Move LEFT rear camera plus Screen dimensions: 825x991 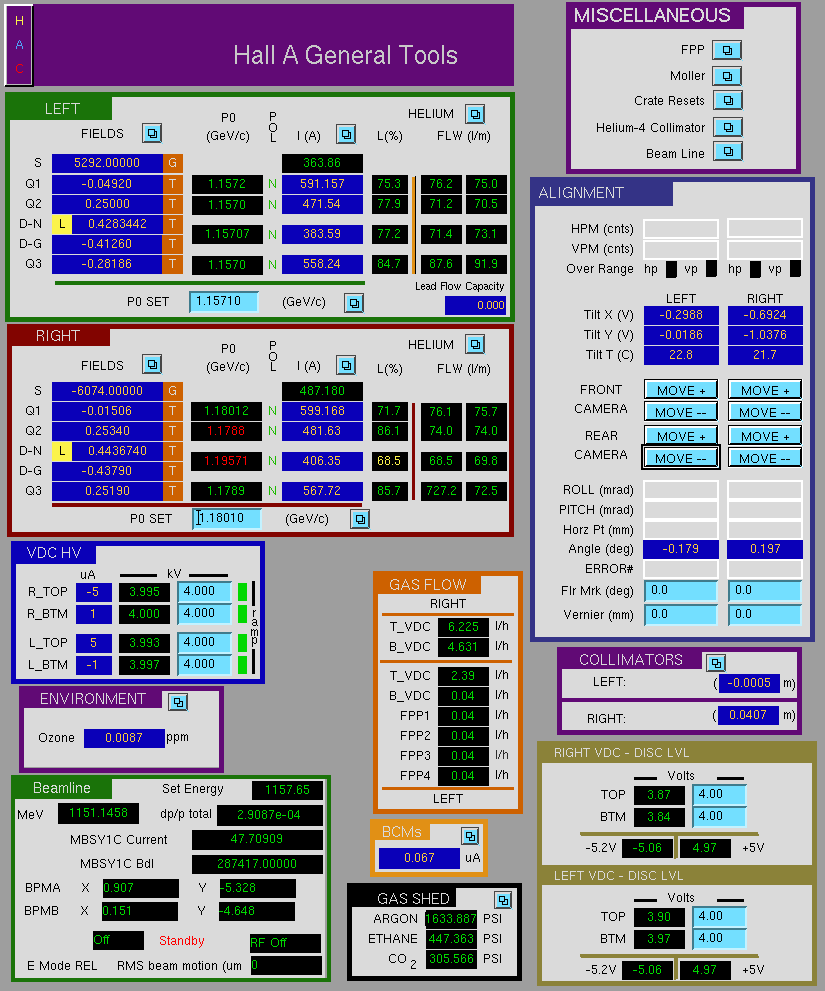pos(680,435)
